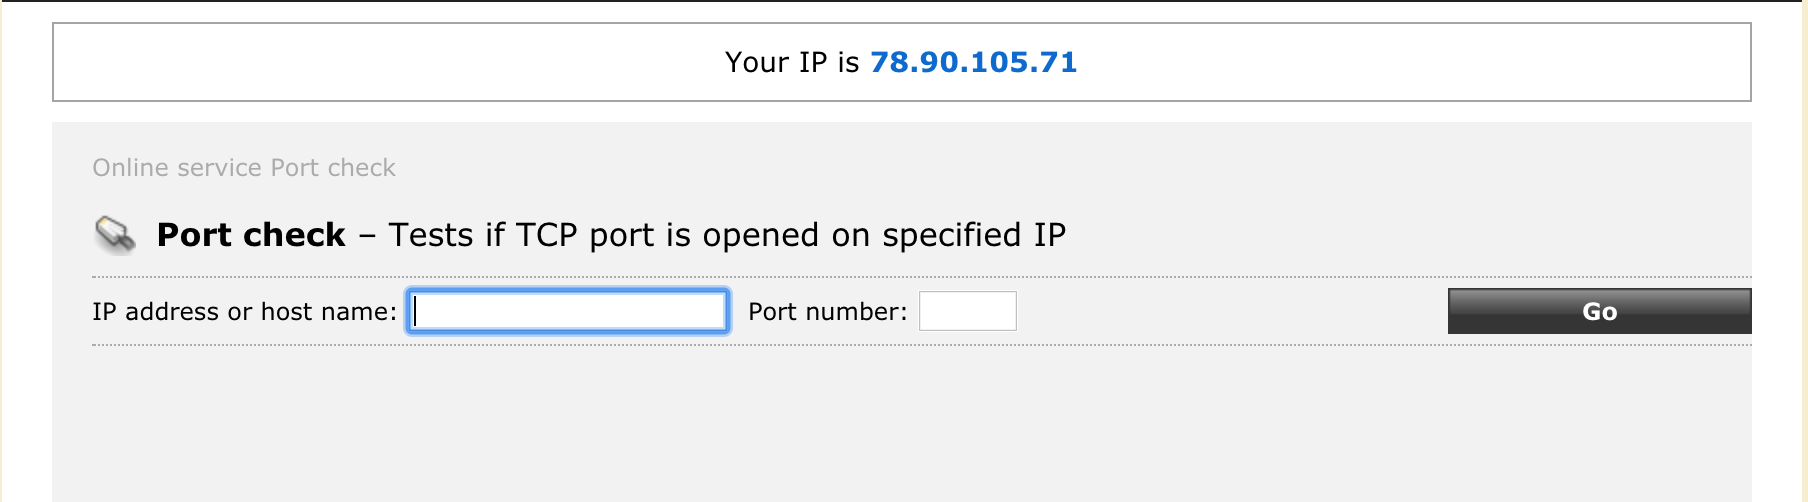This screenshot has width=1808, height=502.
Task: Click the dotted separator below the form row
Action: click(x=921, y=345)
